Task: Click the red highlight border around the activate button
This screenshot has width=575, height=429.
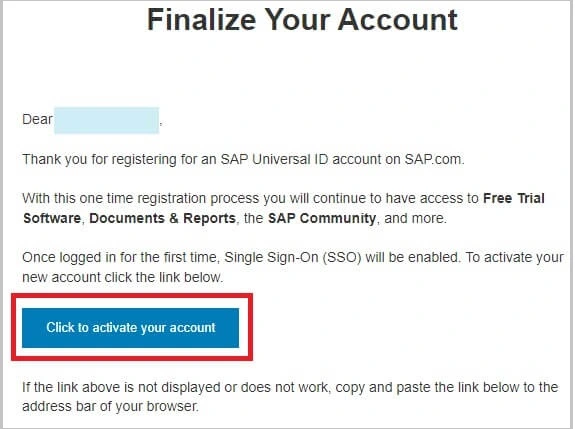Action: tap(132, 296)
